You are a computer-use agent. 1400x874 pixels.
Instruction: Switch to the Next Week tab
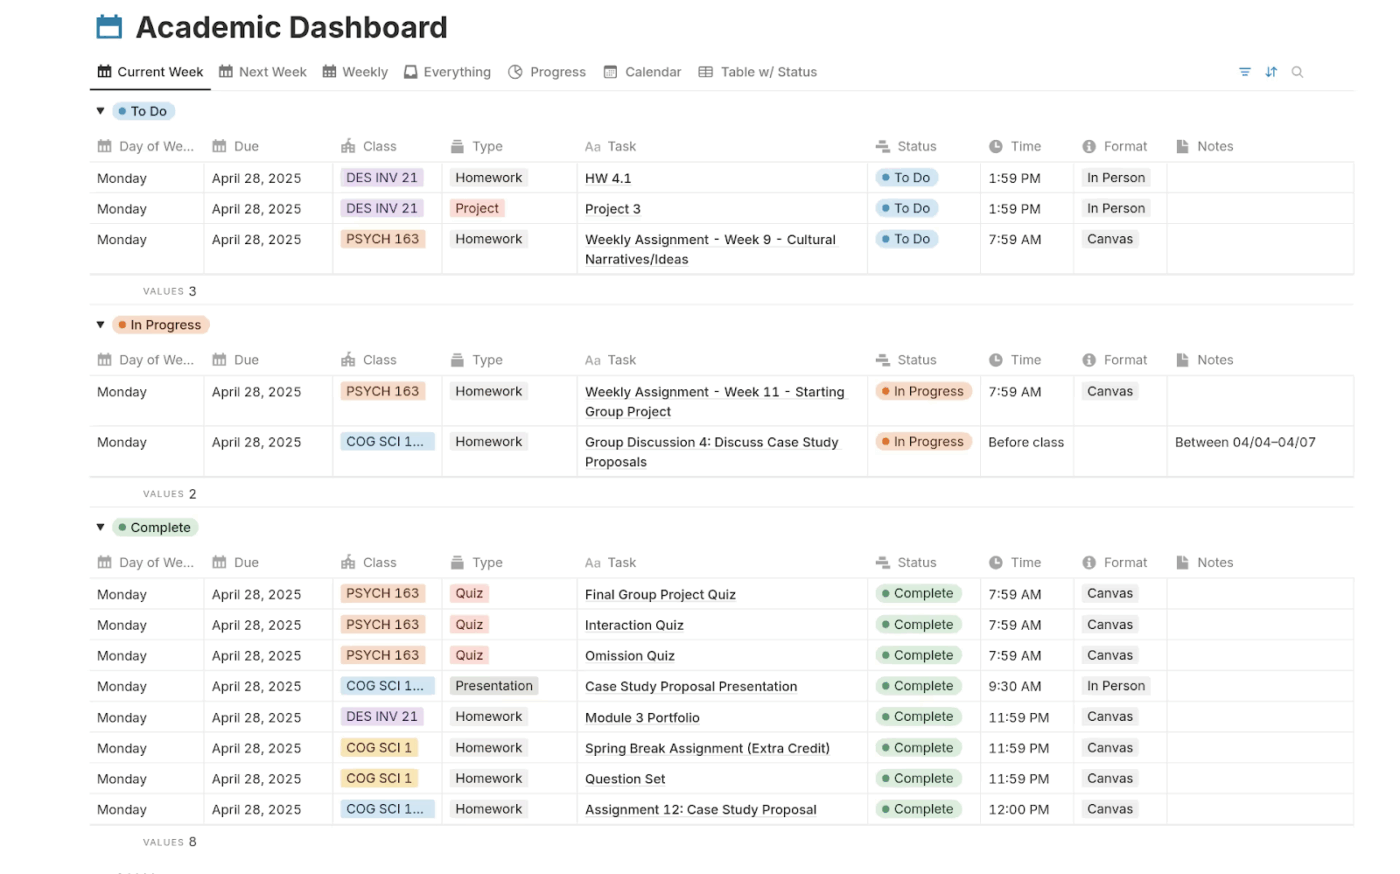coord(272,71)
